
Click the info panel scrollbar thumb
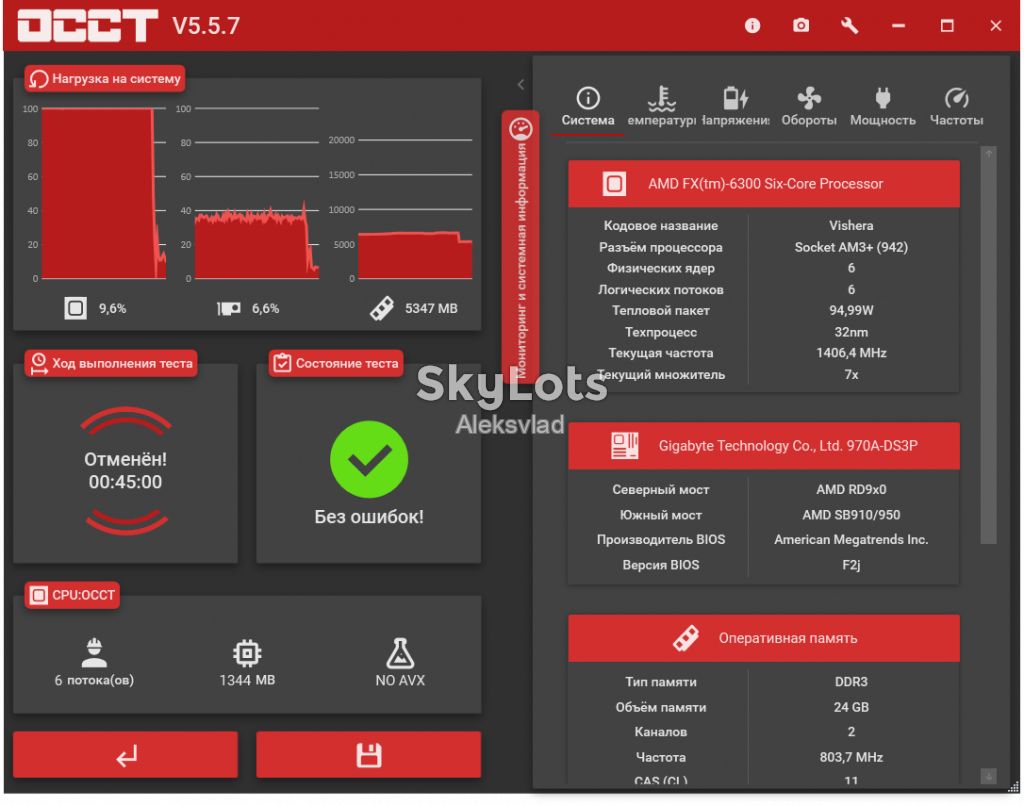click(x=989, y=353)
